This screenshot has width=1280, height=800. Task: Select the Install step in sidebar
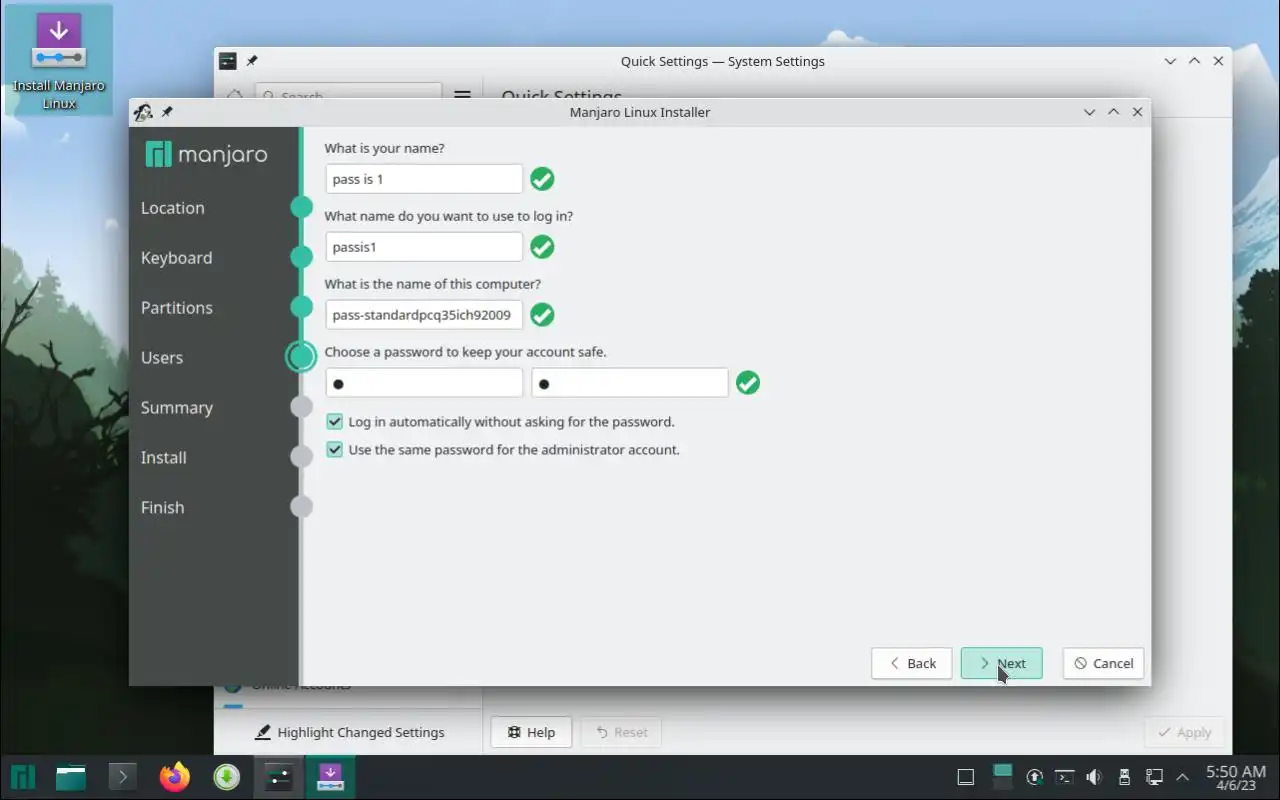(x=163, y=458)
